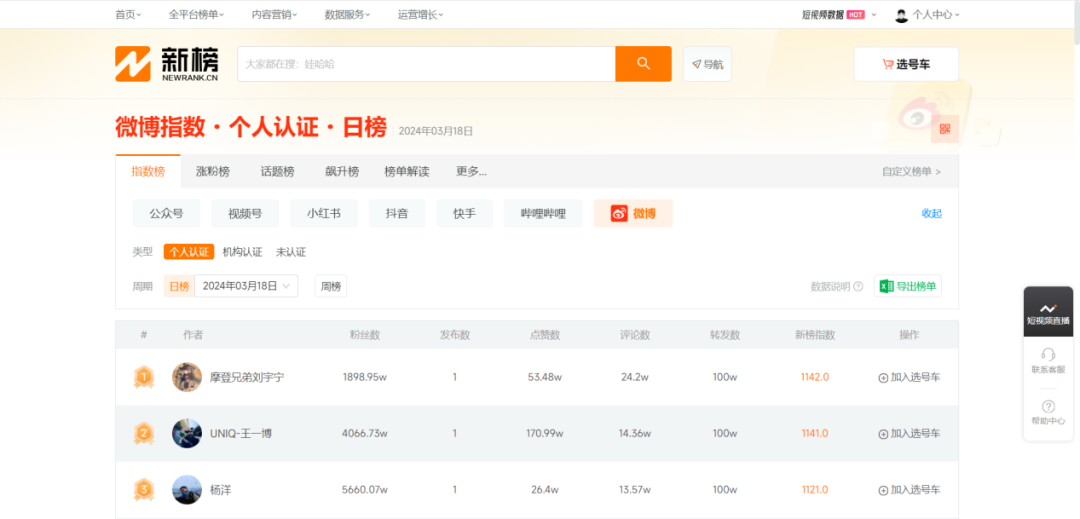Screen dimensions: 1080x519
Task: Select 视频号 platform
Action: tap(245, 213)
